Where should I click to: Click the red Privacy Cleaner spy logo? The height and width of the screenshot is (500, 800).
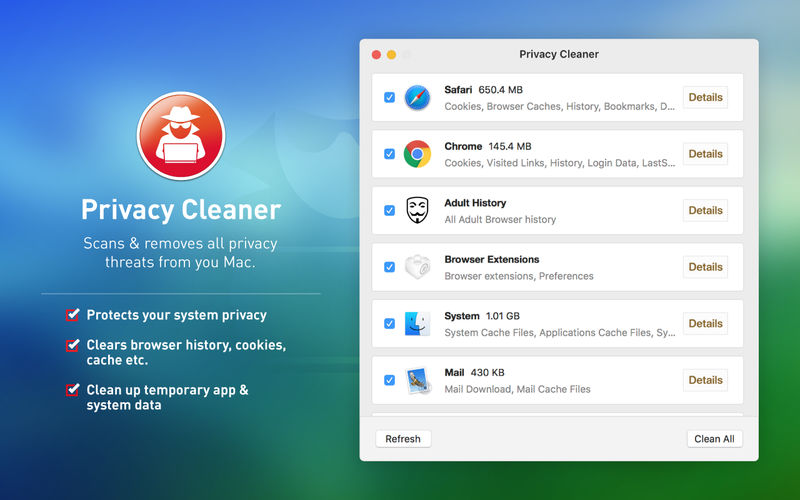[181, 136]
